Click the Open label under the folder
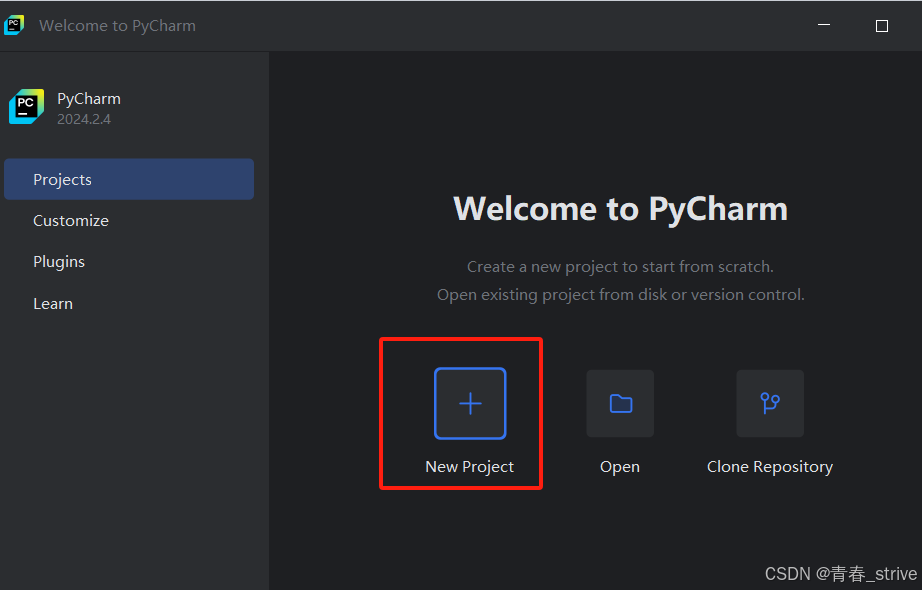Image resolution: width=922 pixels, height=590 pixels. (x=620, y=467)
